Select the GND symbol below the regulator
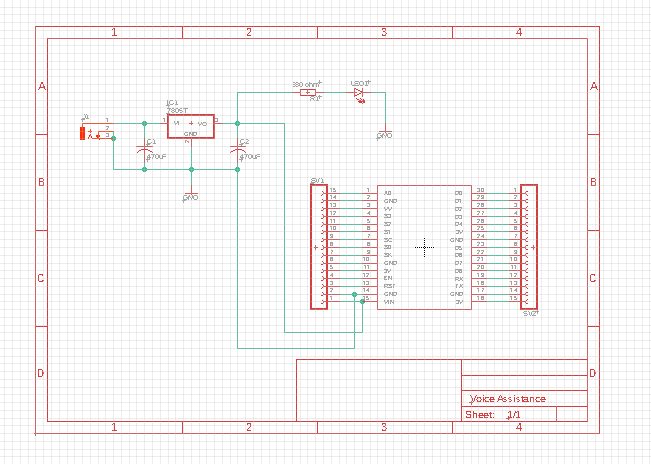Image resolution: width=651 pixels, height=464 pixels. coord(191,196)
